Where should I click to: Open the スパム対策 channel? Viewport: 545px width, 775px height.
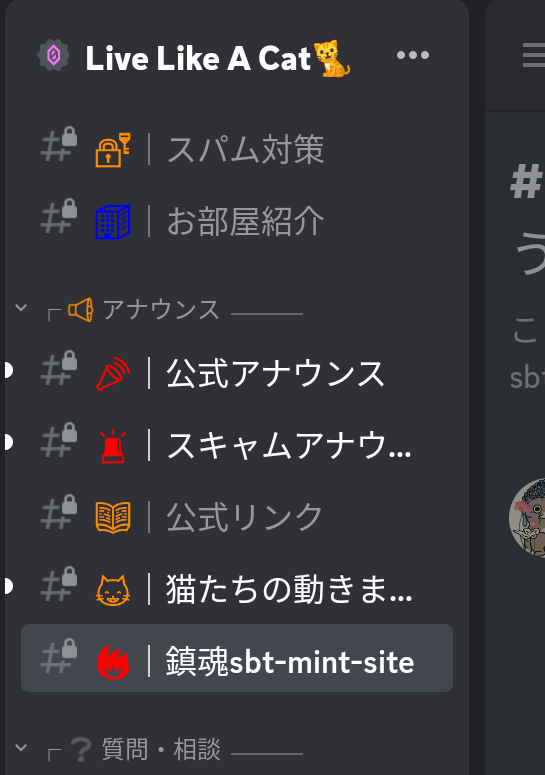coord(237,149)
